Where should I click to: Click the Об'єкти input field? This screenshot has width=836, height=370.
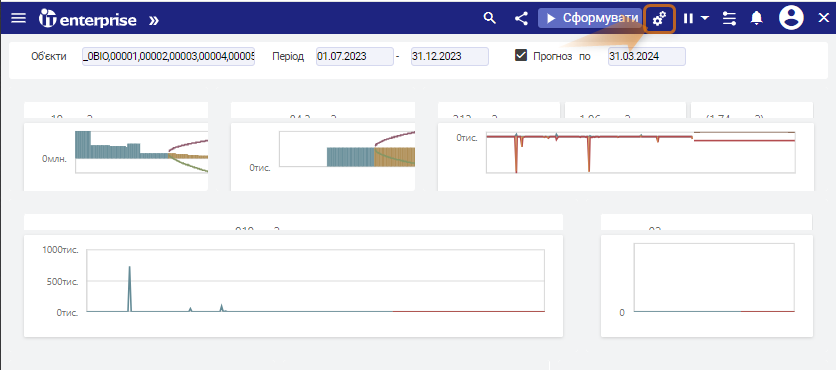pyautogui.click(x=168, y=57)
